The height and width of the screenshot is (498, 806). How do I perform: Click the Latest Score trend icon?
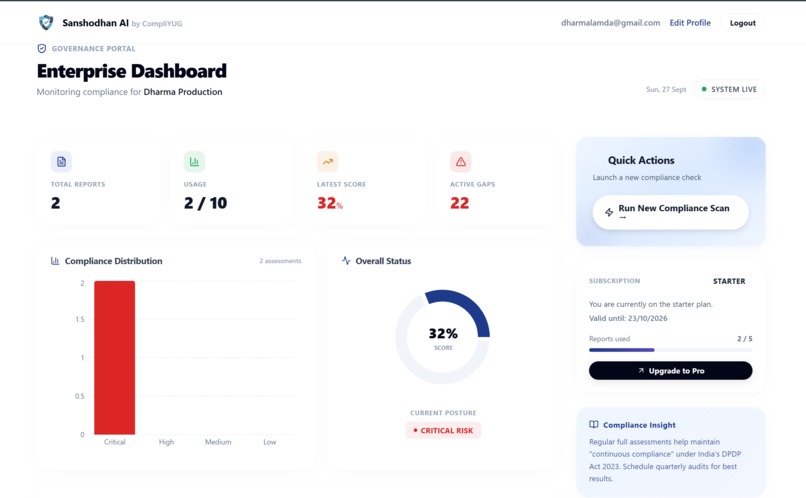click(x=327, y=162)
